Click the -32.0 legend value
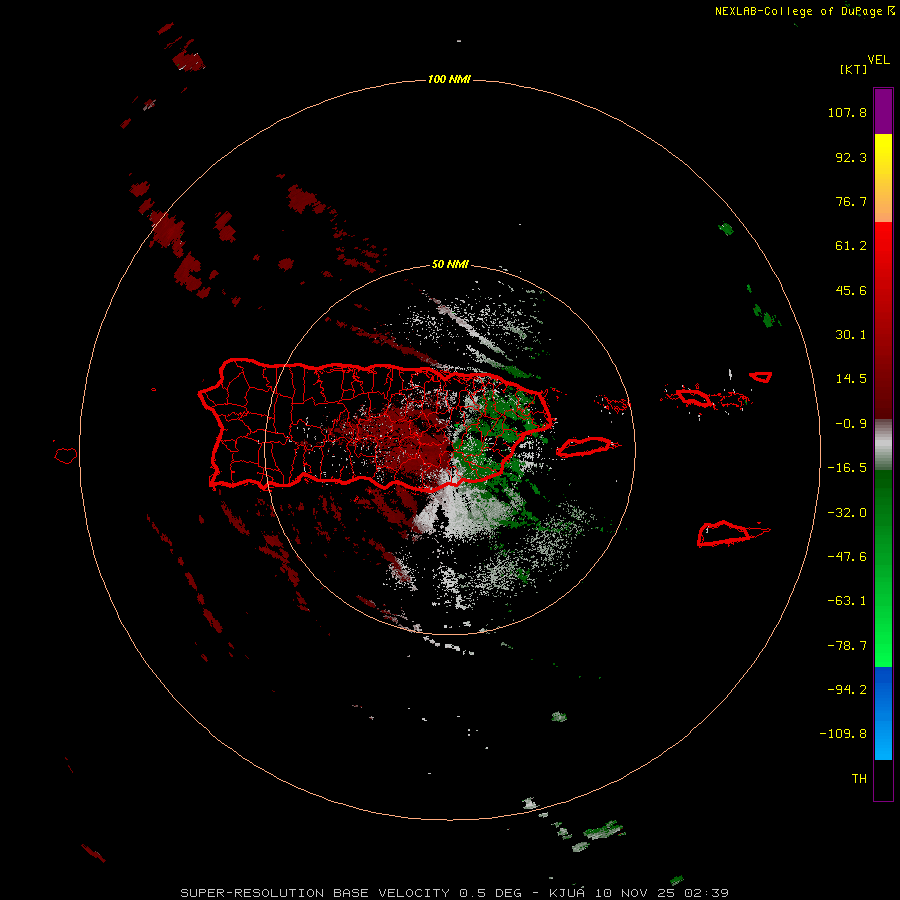This screenshot has height=900, width=900. pos(847,513)
